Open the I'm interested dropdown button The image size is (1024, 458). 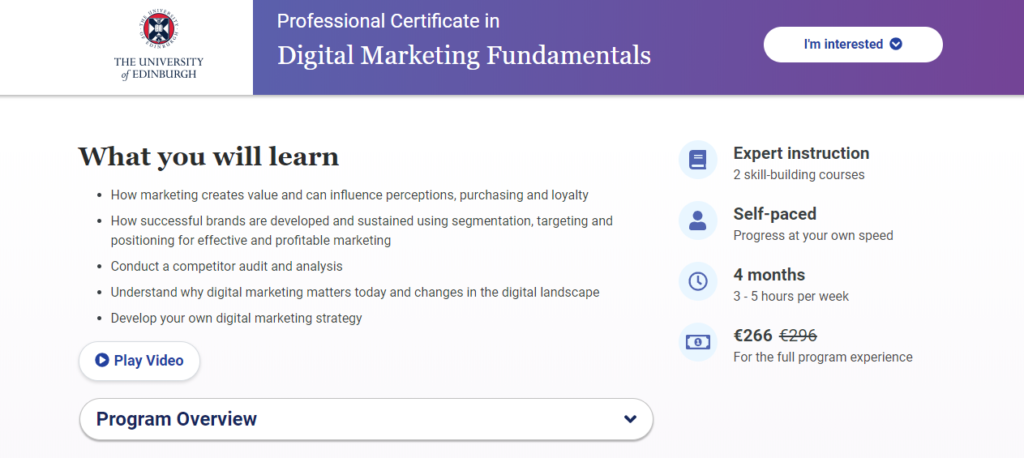tap(853, 44)
